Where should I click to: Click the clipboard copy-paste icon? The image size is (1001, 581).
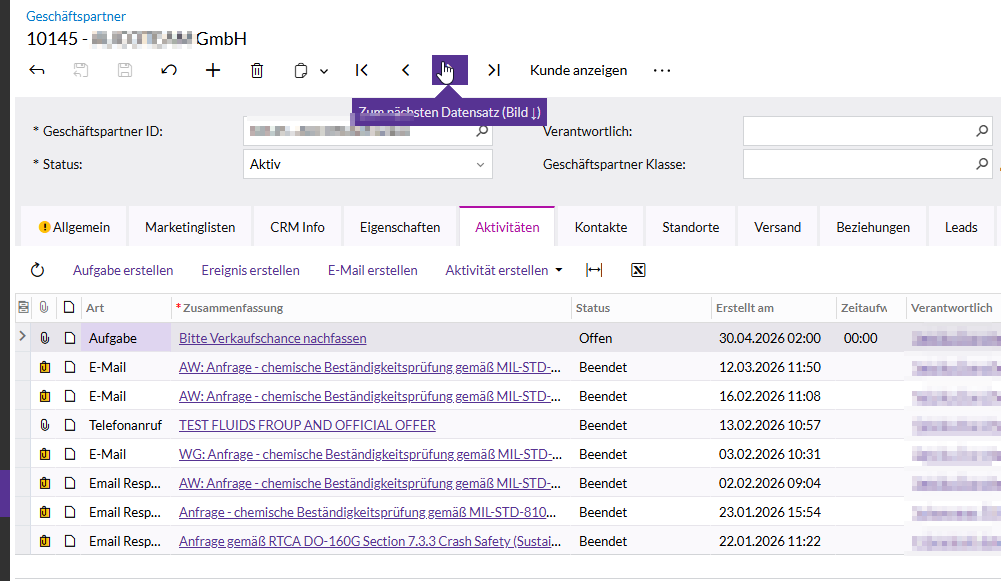tap(301, 70)
